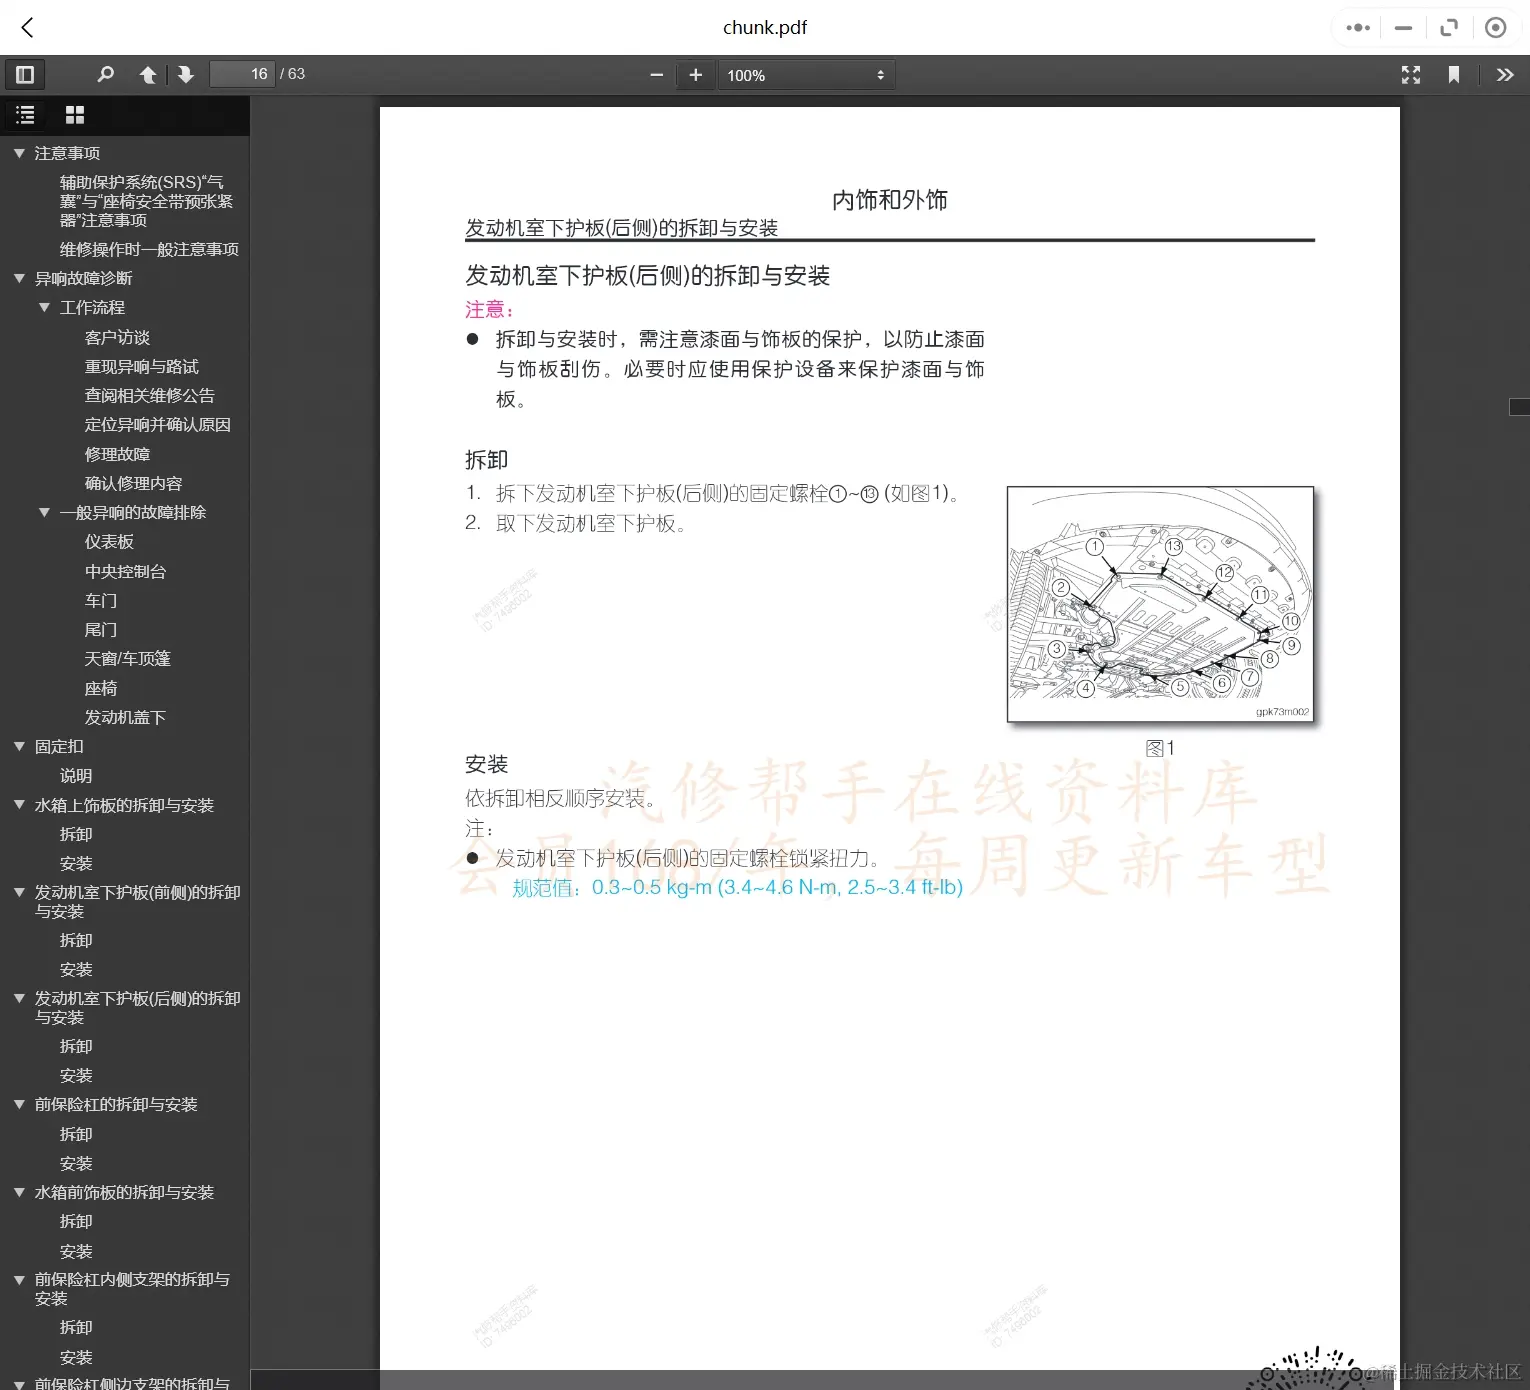The image size is (1530, 1390).
Task: Toggle the sidebar panel visibility
Action: tap(25, 74)
